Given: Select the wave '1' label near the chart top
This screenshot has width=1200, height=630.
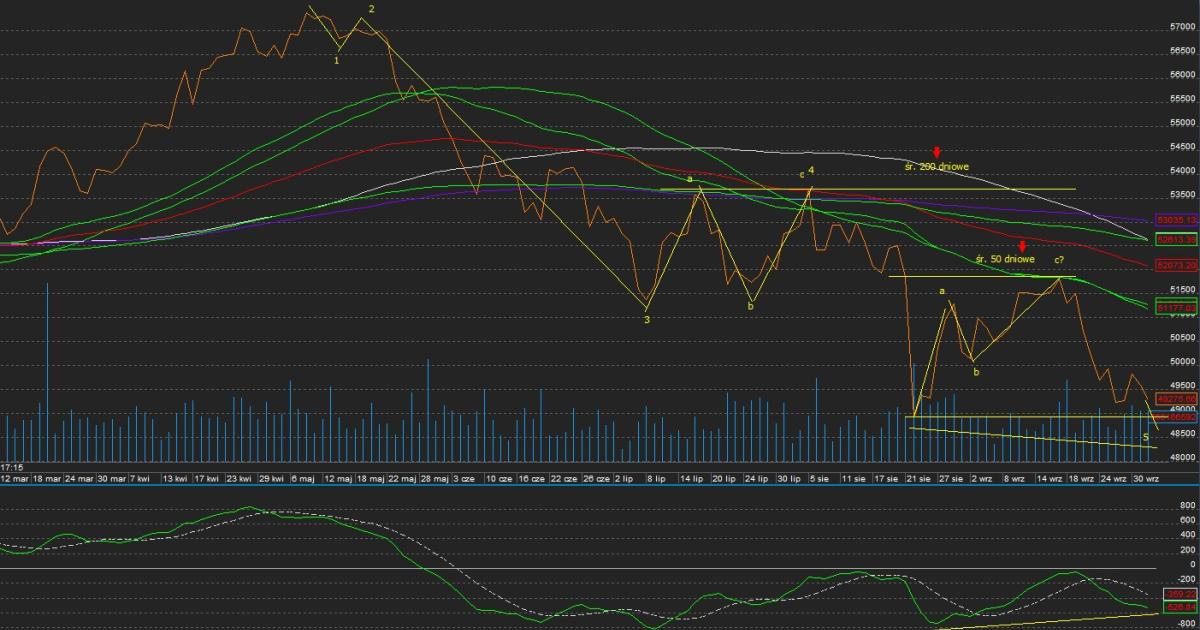Looking at the screenshot, I should point(336,60).
